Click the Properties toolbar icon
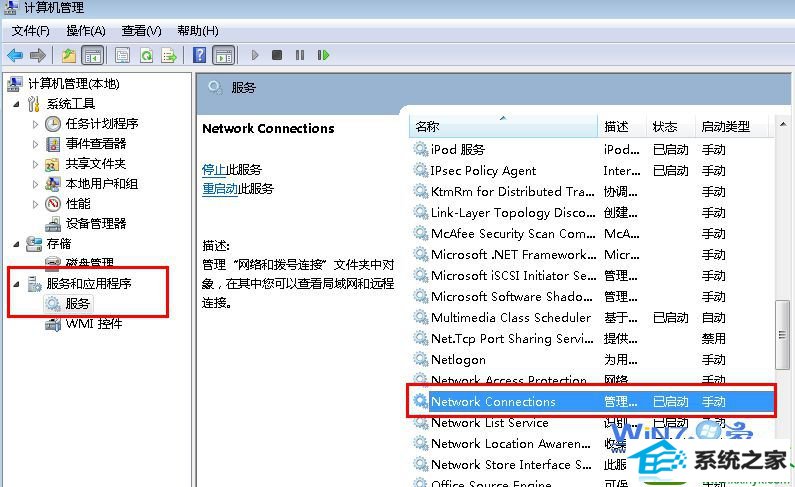 tap(122, 55)
